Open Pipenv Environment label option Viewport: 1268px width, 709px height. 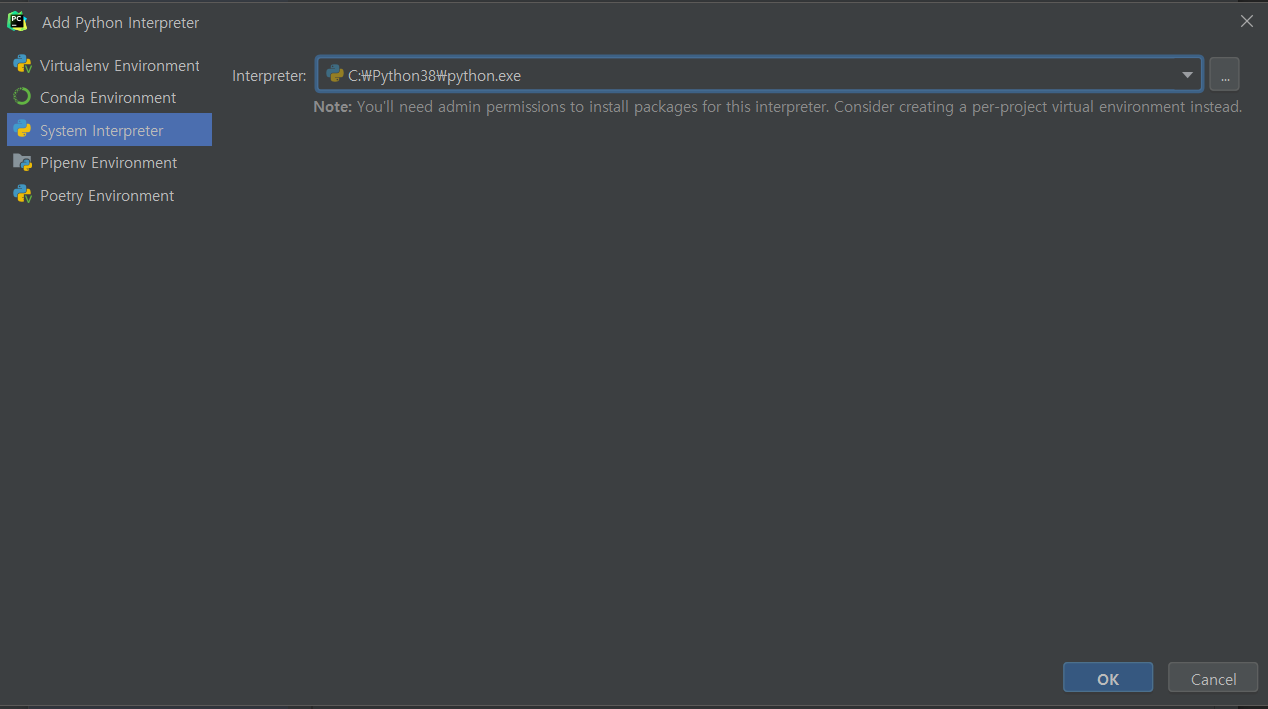108,162
